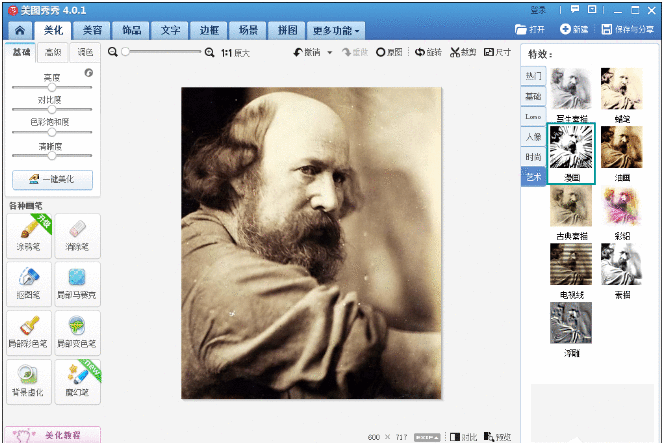This screenshot has height=443, width=663.
Task: Open the 抠图笔 cutout pen tool
Action: pos(30,283)
